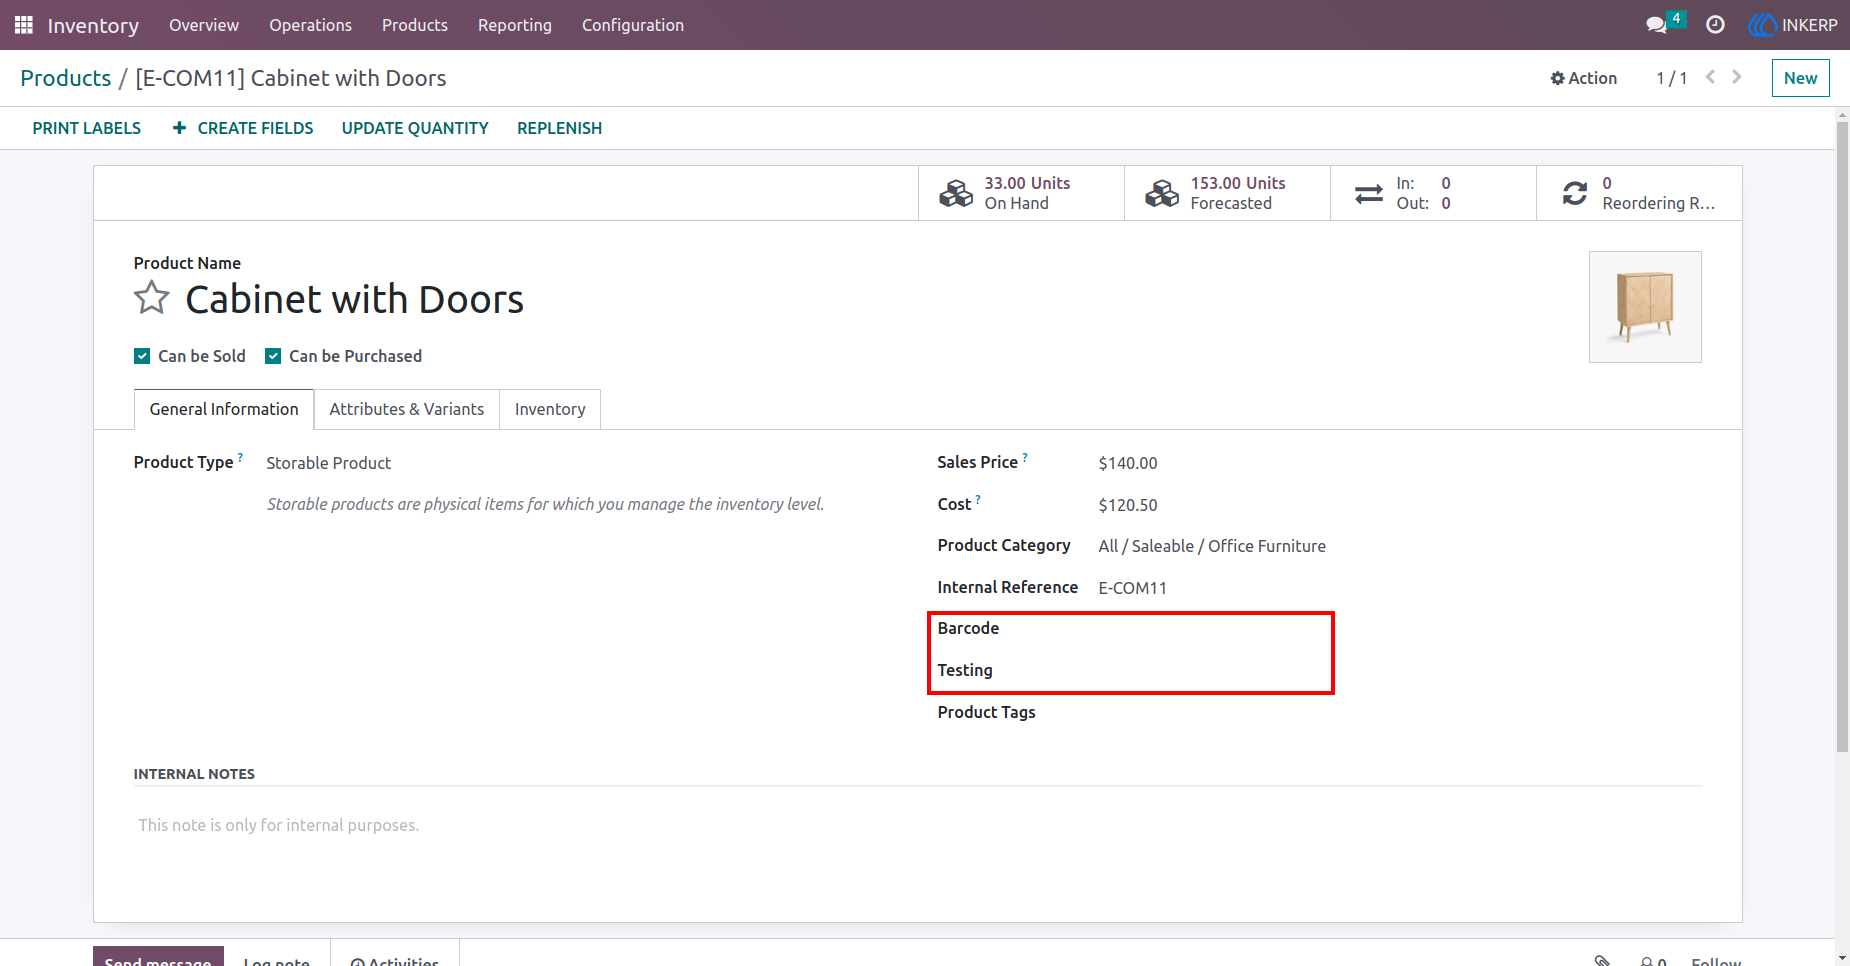
Task: Click the Sales Price $140.00 field
Action: (1128, 463)
